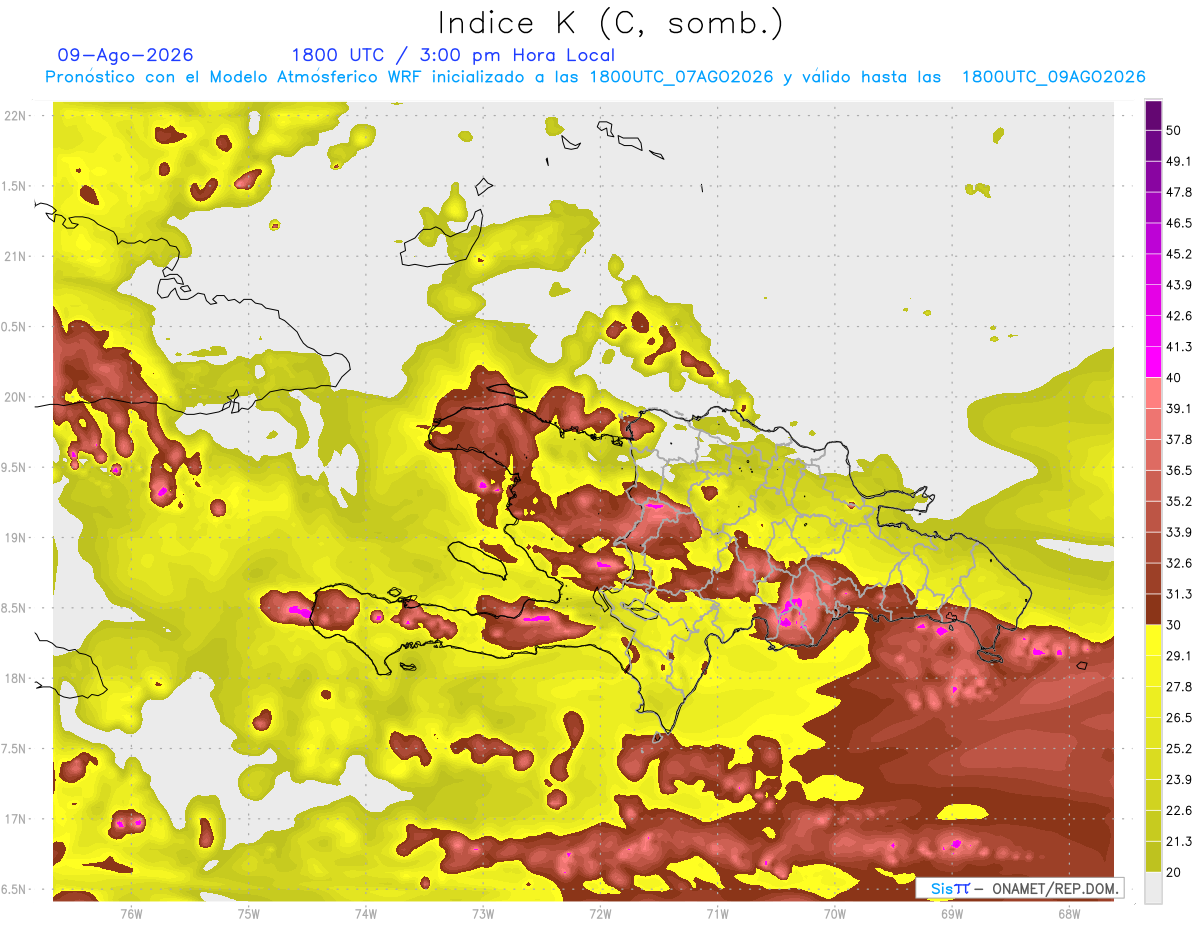The width and height of the screenshot is (1200, 927).
Task: Click the '74W' longitude axis label
Action: [366, 914]
